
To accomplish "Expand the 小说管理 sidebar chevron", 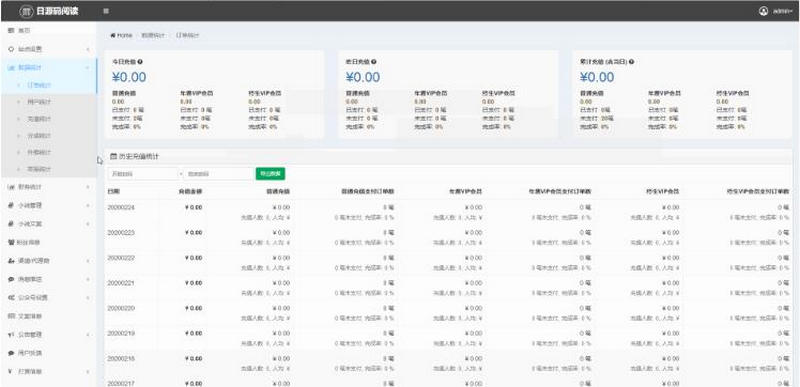I will point(88,205).
